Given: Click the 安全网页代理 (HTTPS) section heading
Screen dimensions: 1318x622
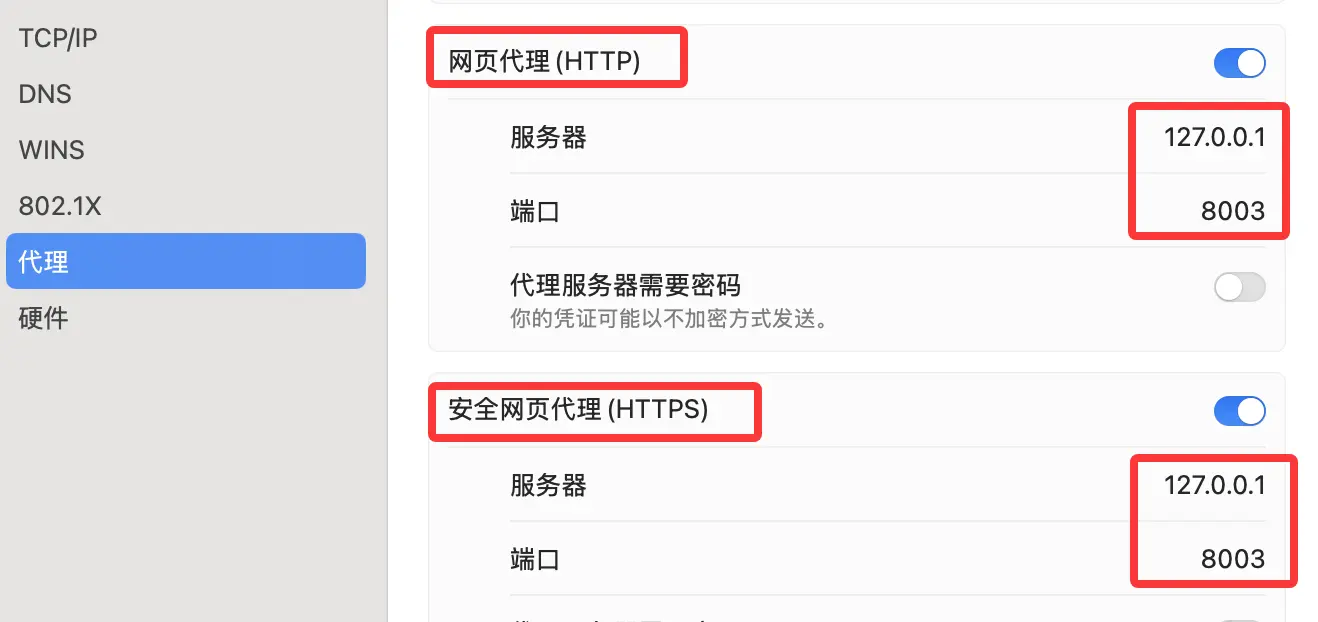Looking at the screenshot, I should tap(578, 410).
